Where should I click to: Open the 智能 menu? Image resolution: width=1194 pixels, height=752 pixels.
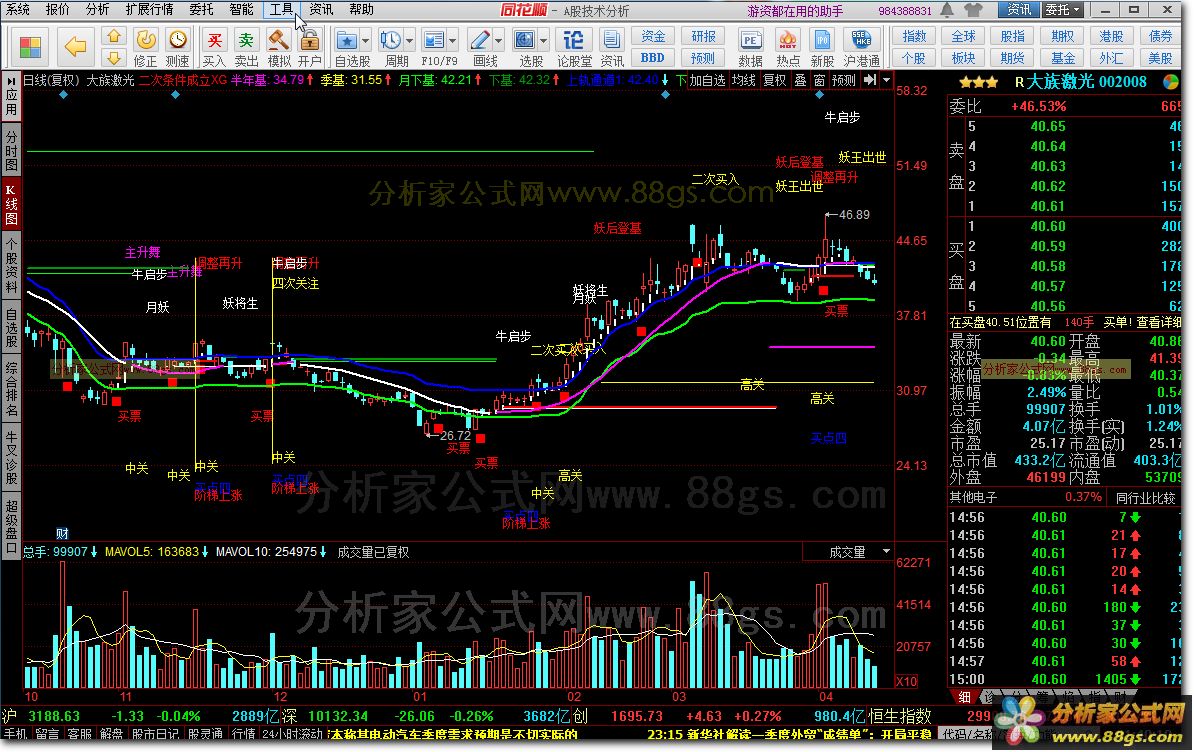(241, 10)
